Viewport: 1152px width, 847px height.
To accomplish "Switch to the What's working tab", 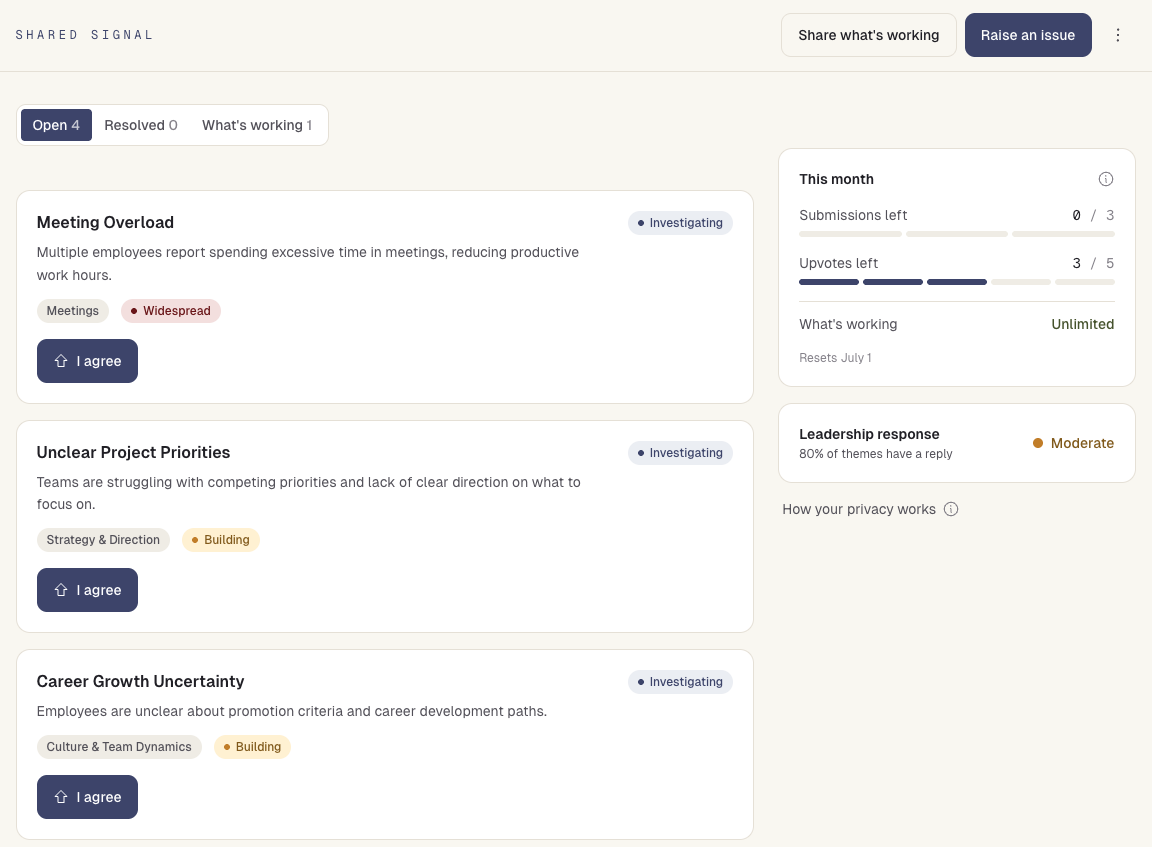I will pyautogui.click(x=257, y=125).
